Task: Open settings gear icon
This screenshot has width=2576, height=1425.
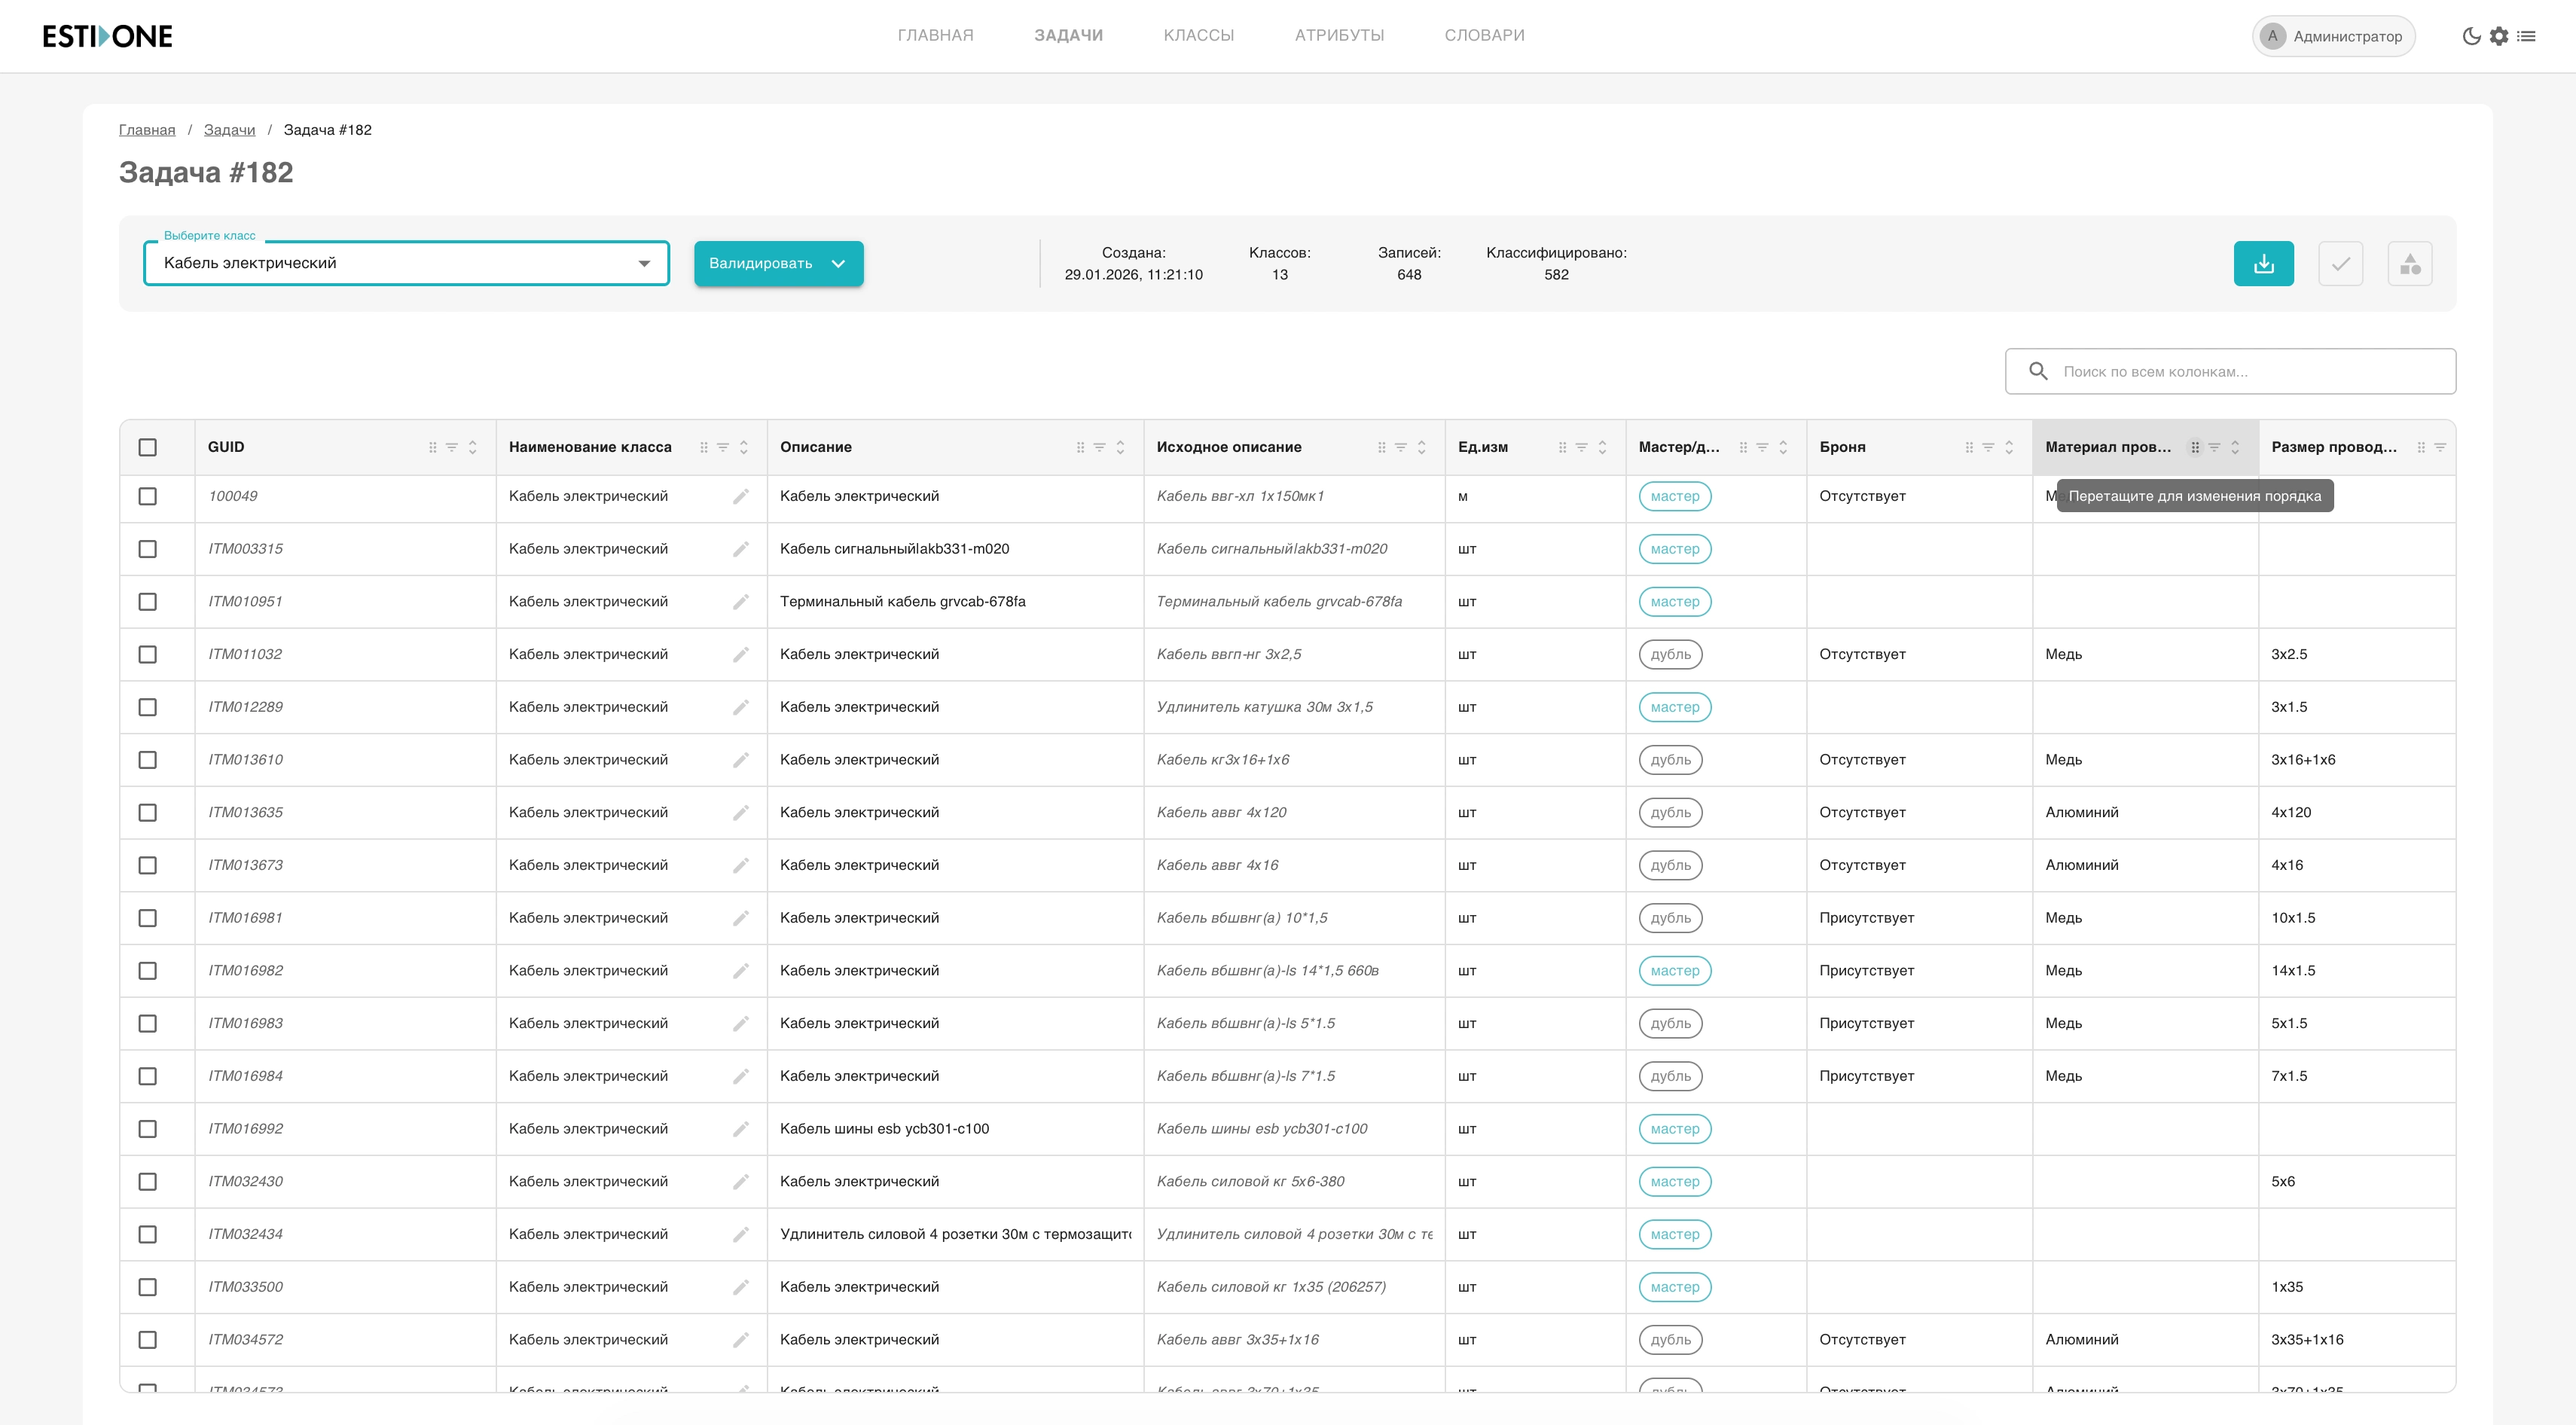Action: click(2499, 36)
